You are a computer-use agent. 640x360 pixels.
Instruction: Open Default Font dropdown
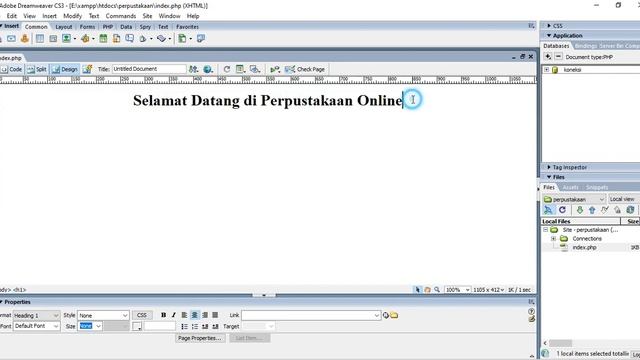[x=36, y=326]
